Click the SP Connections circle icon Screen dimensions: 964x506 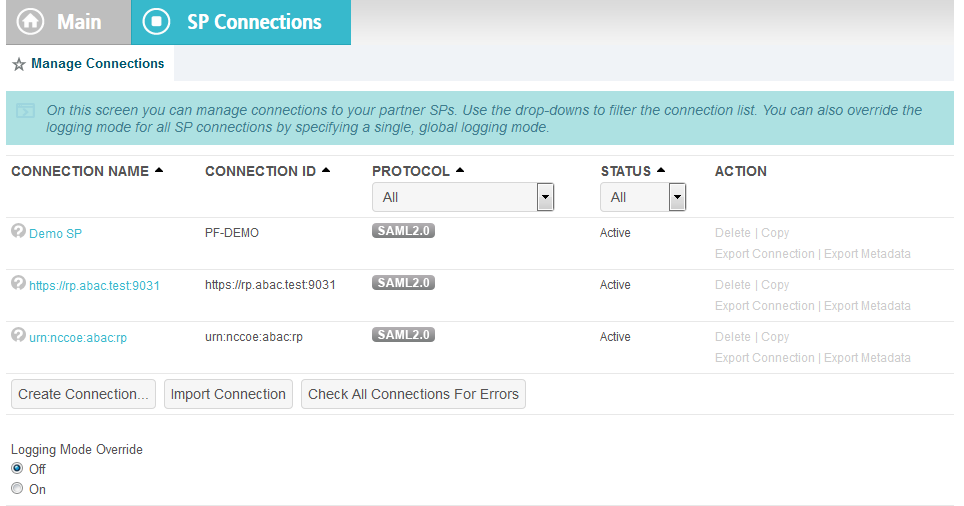point(156,22)
